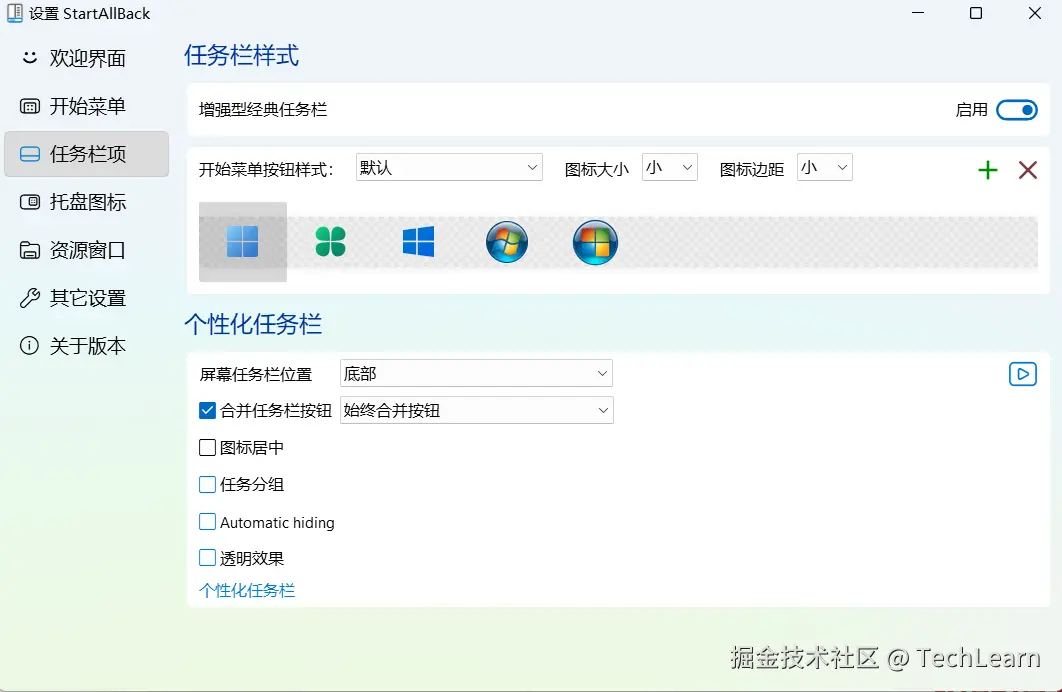This screenshot has height=692, width=1062.
Task: Click the green plus add icon
Action: [x=988, y=170]
